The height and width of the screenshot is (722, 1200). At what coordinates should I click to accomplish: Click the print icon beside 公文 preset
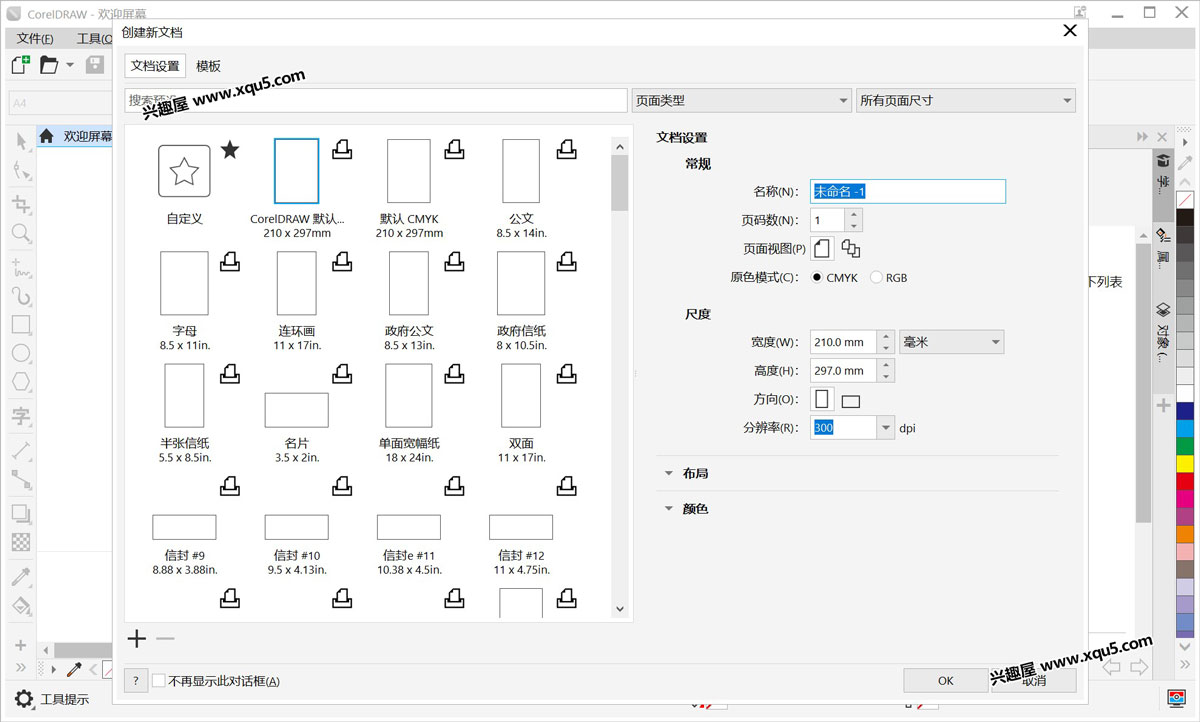(x=566, y=149)
